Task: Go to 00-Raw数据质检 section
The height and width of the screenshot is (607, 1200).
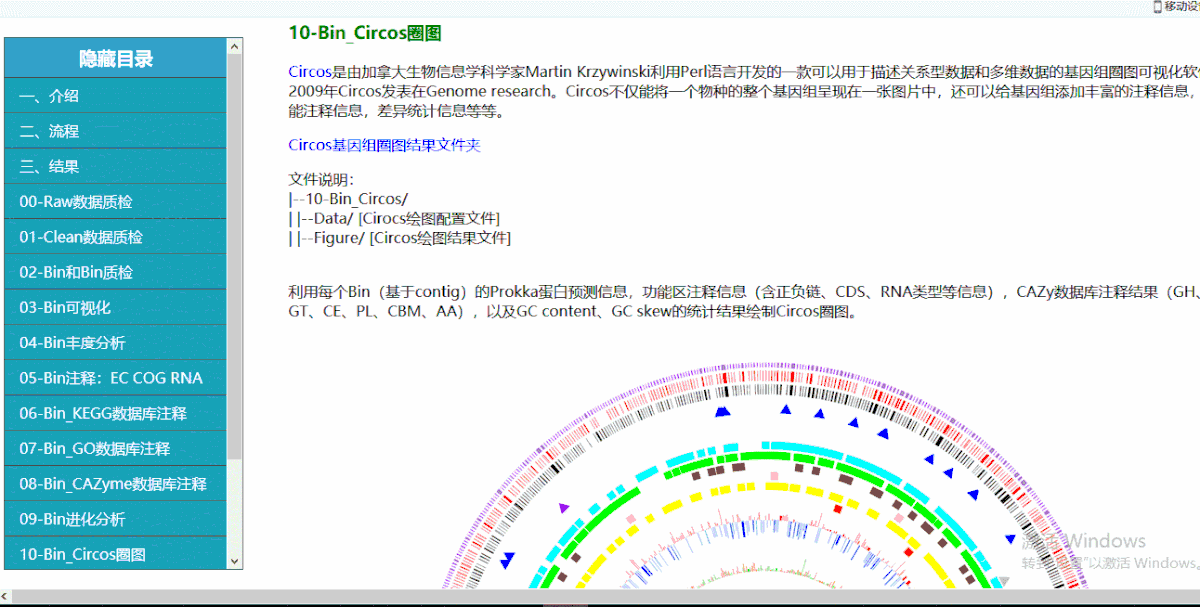Action: 116,201
